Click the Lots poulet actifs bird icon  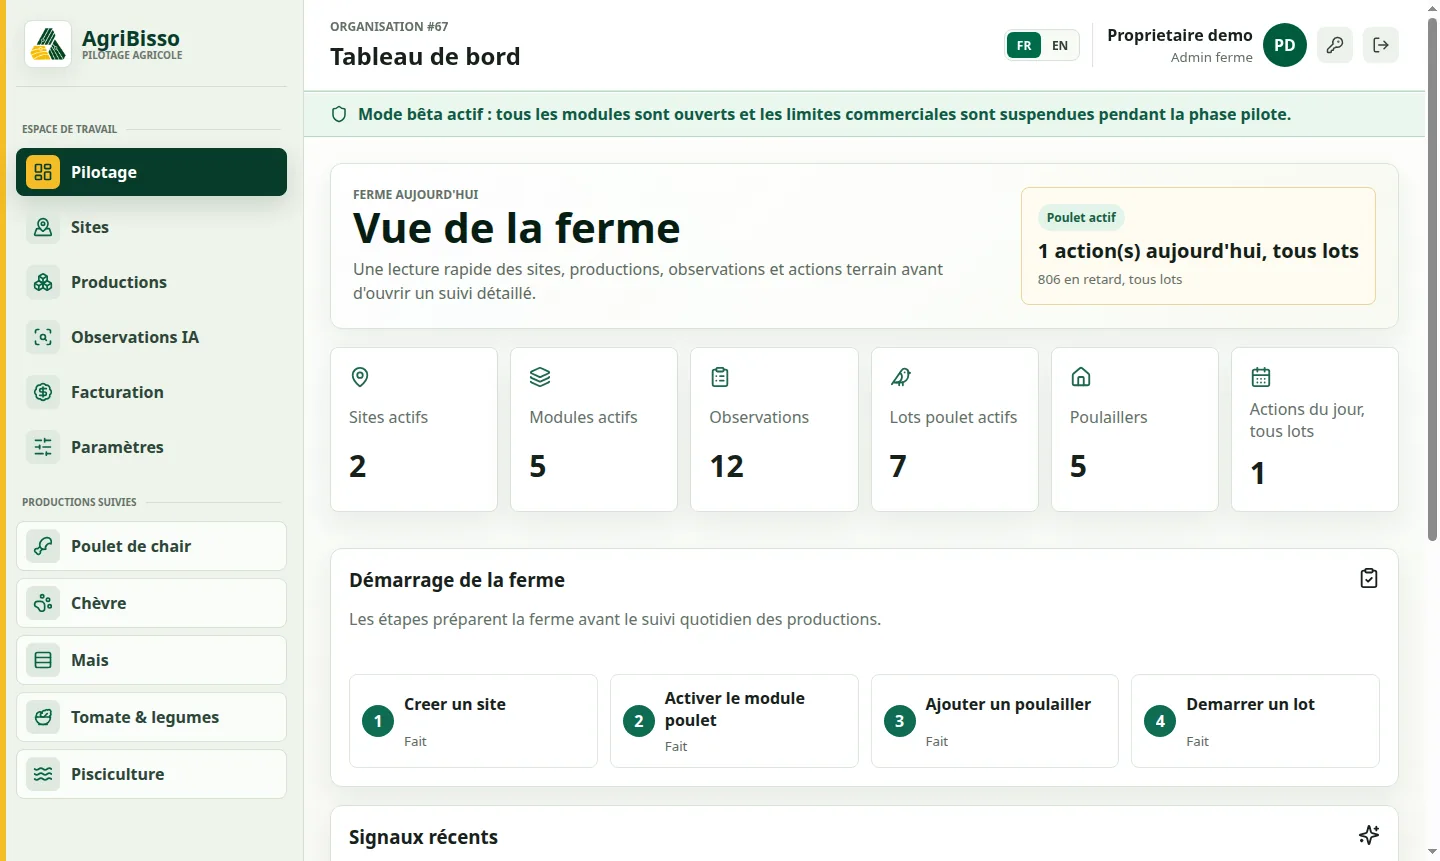tap(900, 377)
